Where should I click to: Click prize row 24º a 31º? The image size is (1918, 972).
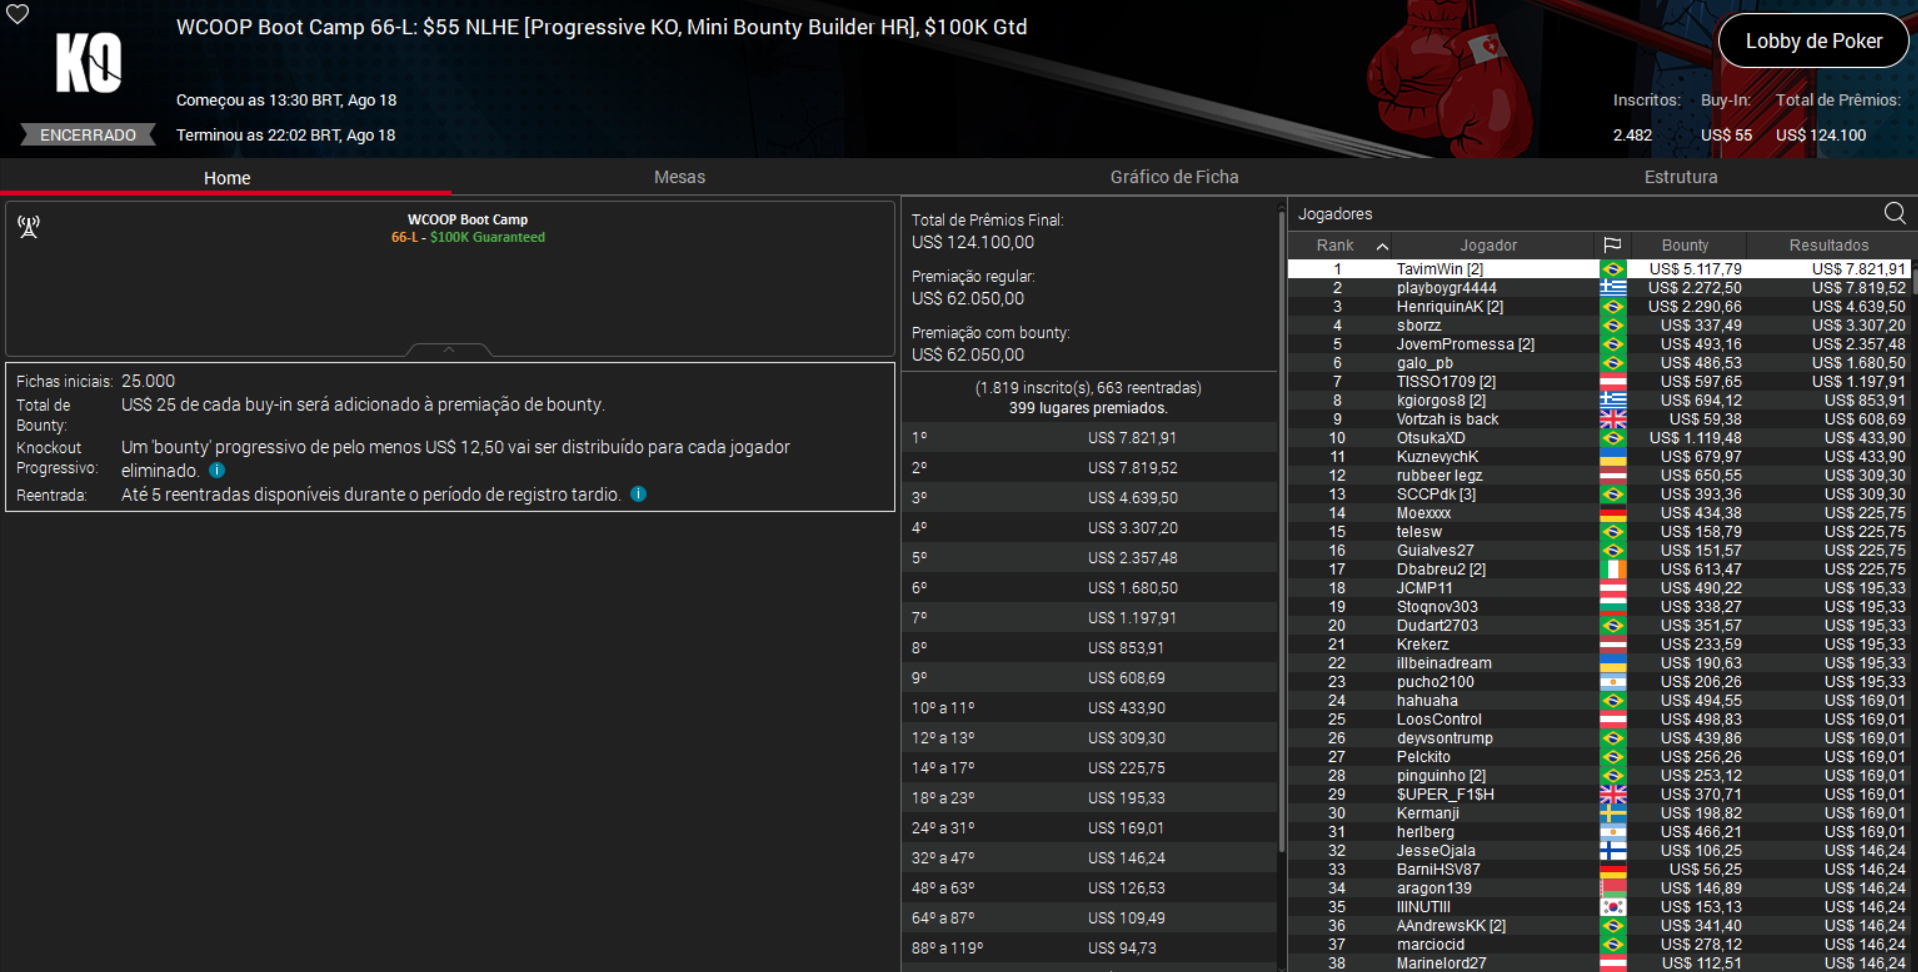(x=1090, y=828)
